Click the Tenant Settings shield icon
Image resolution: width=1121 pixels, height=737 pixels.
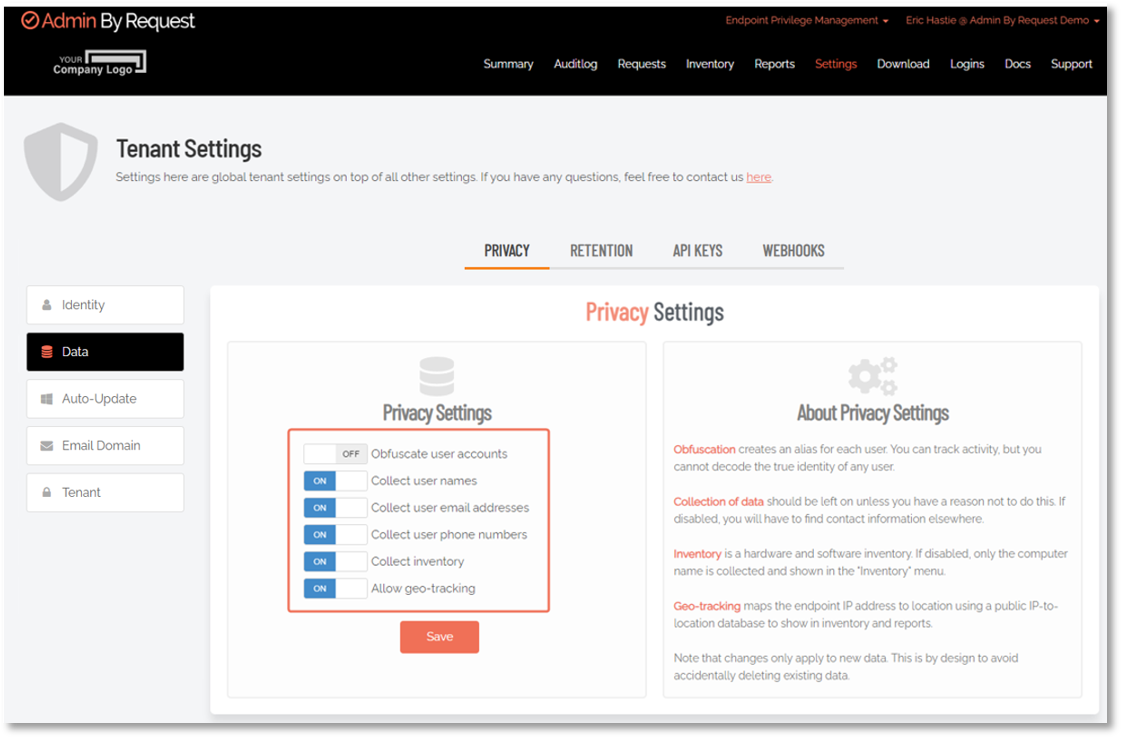pyautogui.click(x=61, y=162)
